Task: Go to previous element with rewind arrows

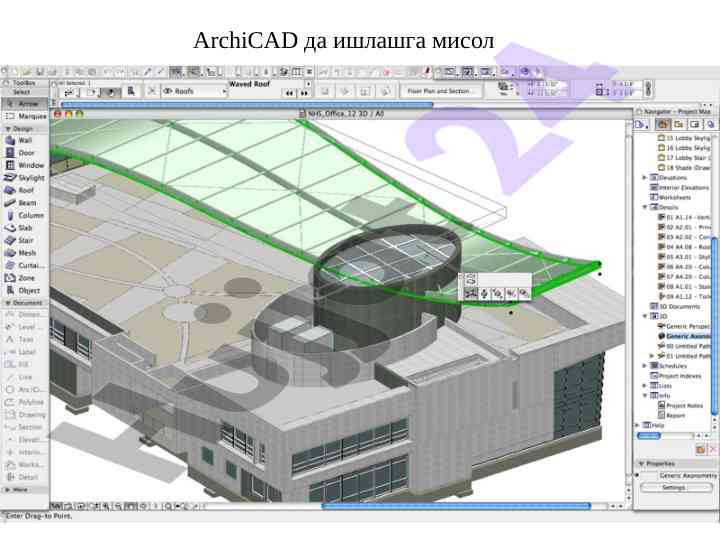Action: (x=289, y=93)
